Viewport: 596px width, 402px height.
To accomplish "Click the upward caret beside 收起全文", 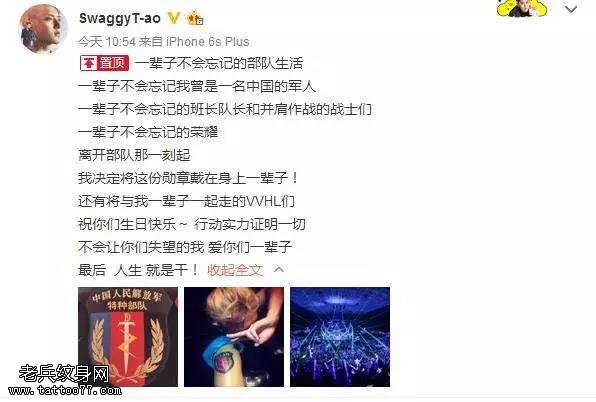I will click(x=279, y=270).
